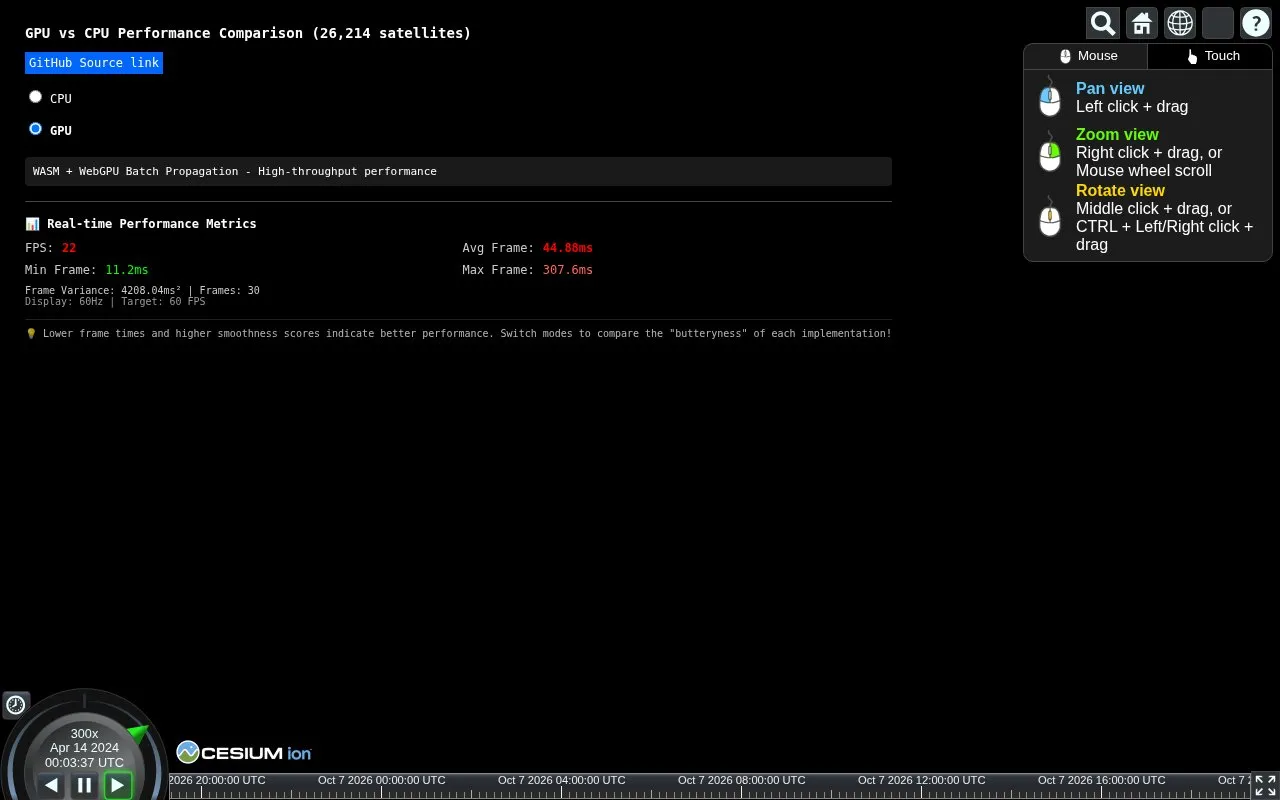This screenshot has width=1280, height=800.
Task: Pause the animation
Action: (x=84, y=785)
